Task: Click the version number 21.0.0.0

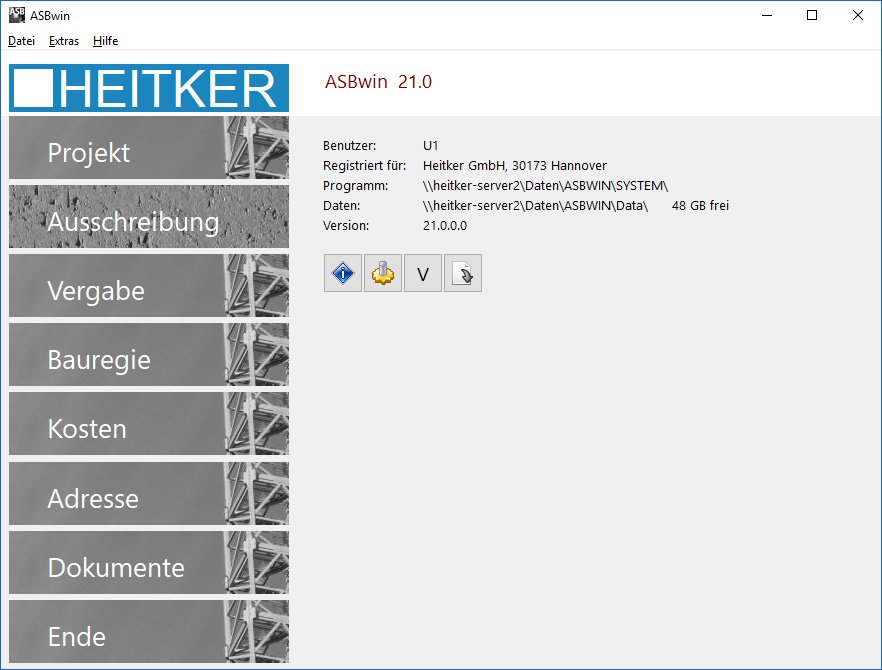Action: 444,226
